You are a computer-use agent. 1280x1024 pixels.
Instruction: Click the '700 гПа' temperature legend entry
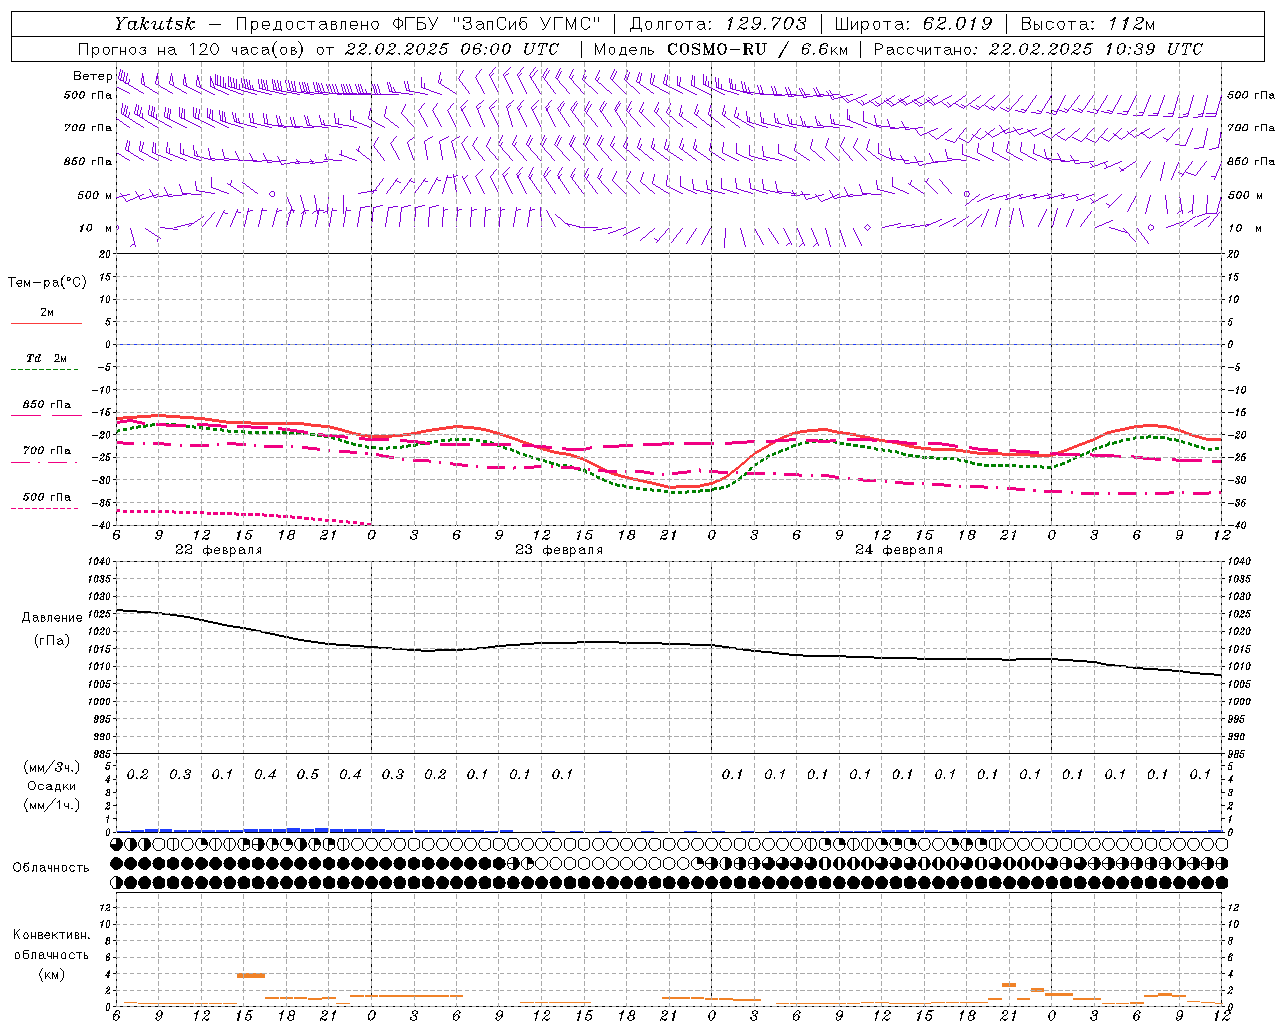tap(47, 450)
